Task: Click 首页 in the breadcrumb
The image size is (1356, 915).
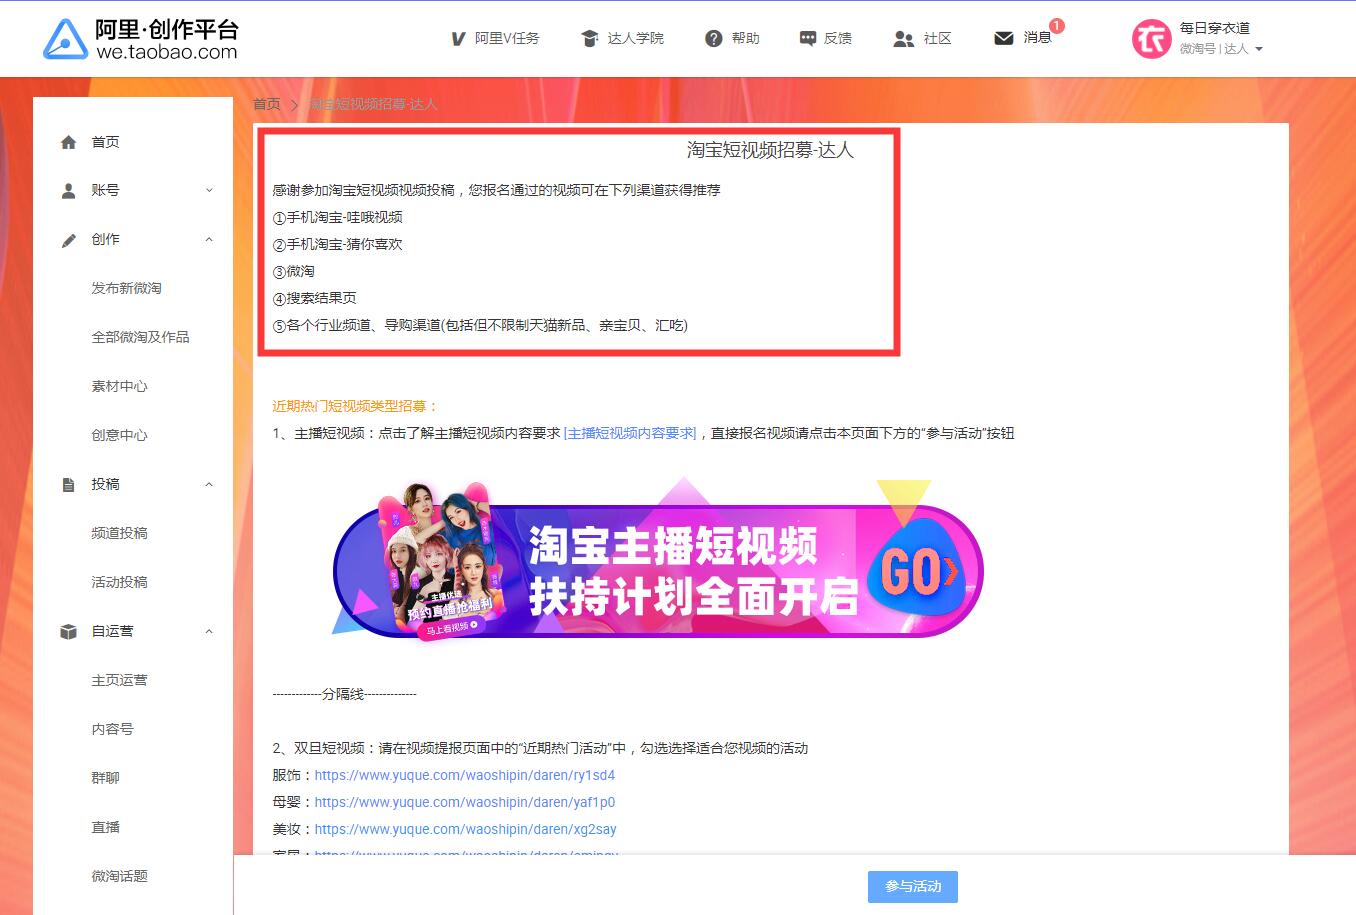Action: (266, 104)
